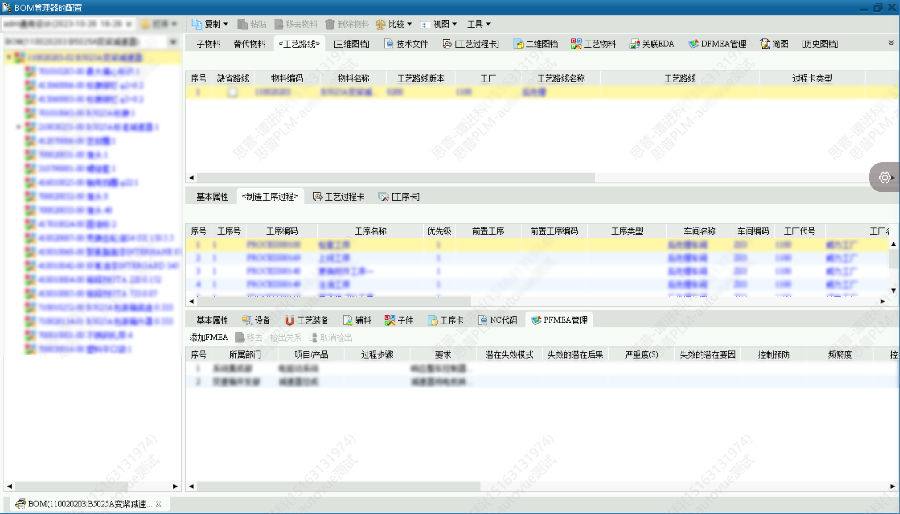The image size is (900, 514).
Task: Open the 视图 dropdown arrow
Action: [x=455, y=24]
